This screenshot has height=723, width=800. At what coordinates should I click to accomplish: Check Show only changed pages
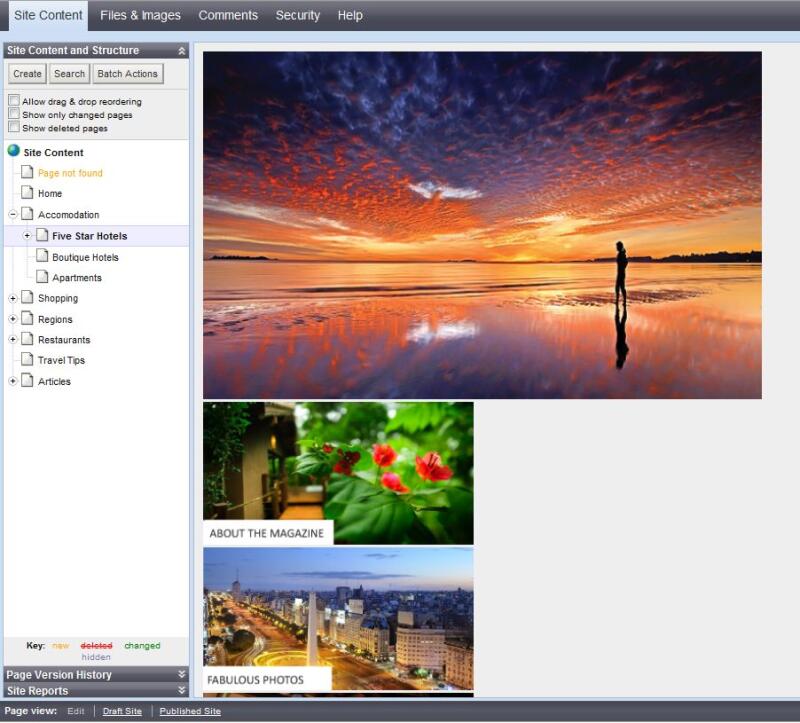(14, 114)
